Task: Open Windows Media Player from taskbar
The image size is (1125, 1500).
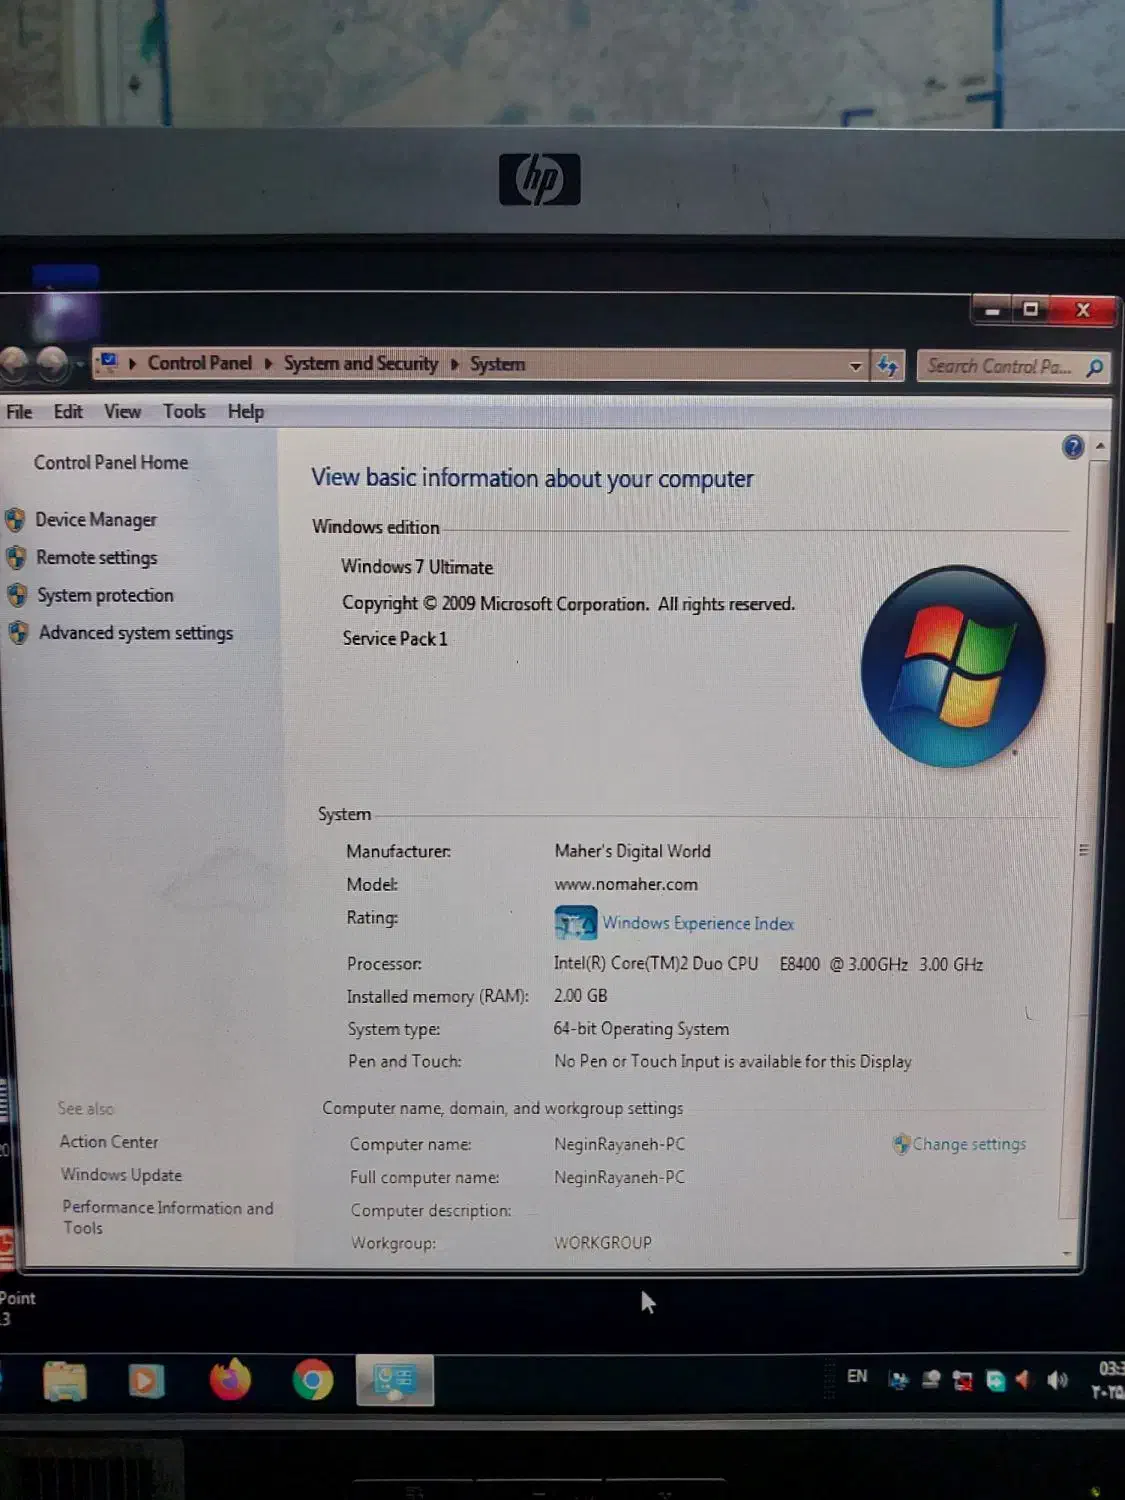Action: (x=146, y=1382)
